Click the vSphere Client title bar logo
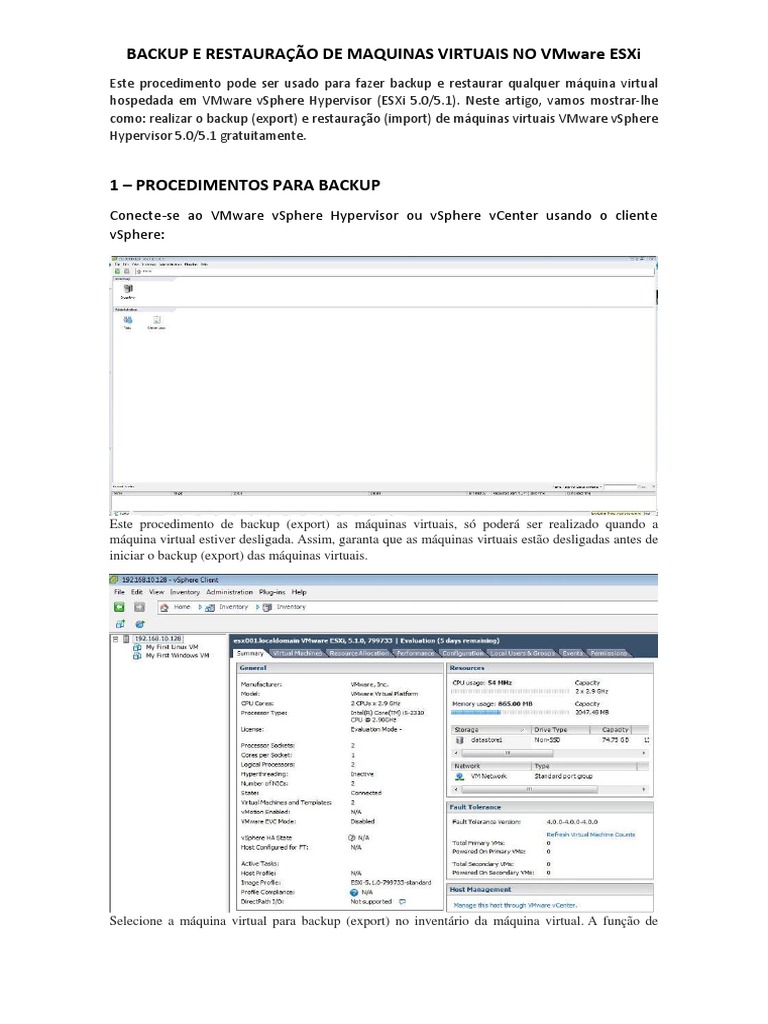Image resolution: width=768 pixels, height=1024 pixels. (114, 579)
